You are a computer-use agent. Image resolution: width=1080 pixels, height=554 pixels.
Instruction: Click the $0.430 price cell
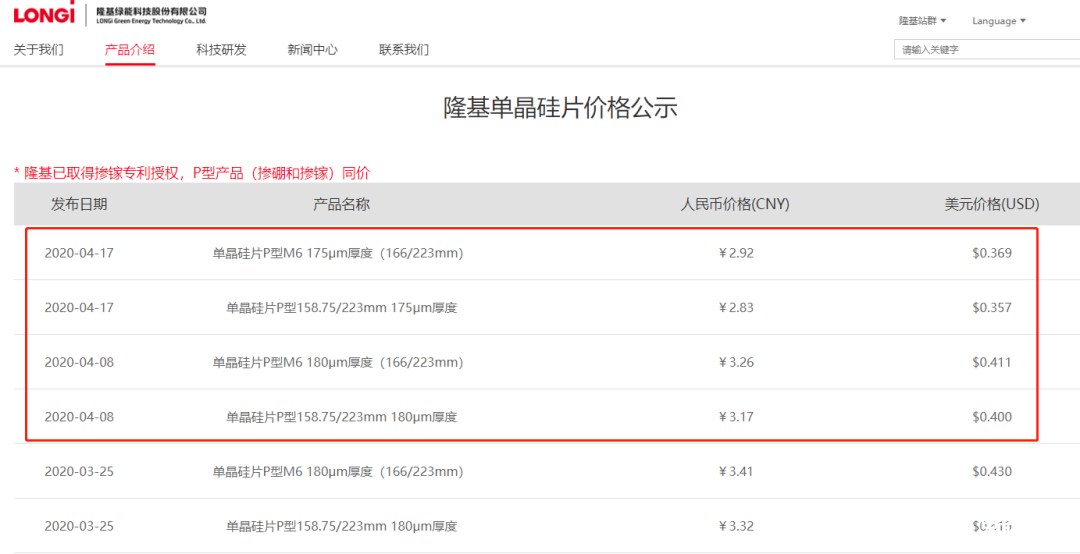[992, 471]
